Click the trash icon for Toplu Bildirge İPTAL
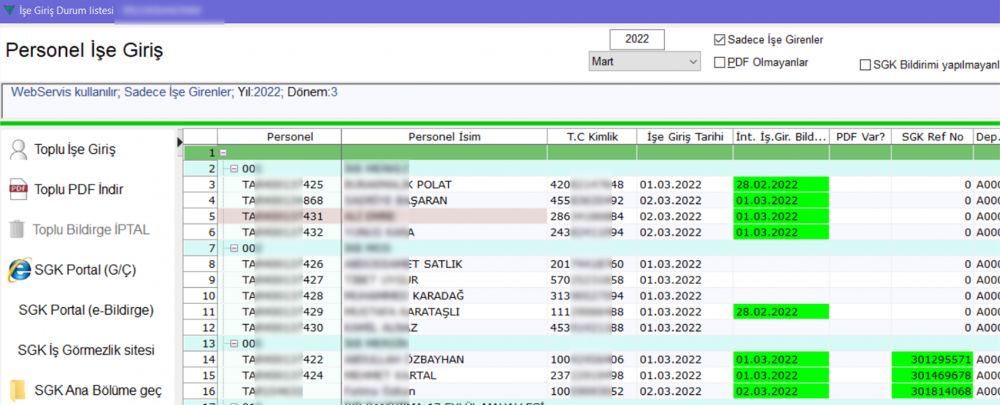 [x=18, y=229]
